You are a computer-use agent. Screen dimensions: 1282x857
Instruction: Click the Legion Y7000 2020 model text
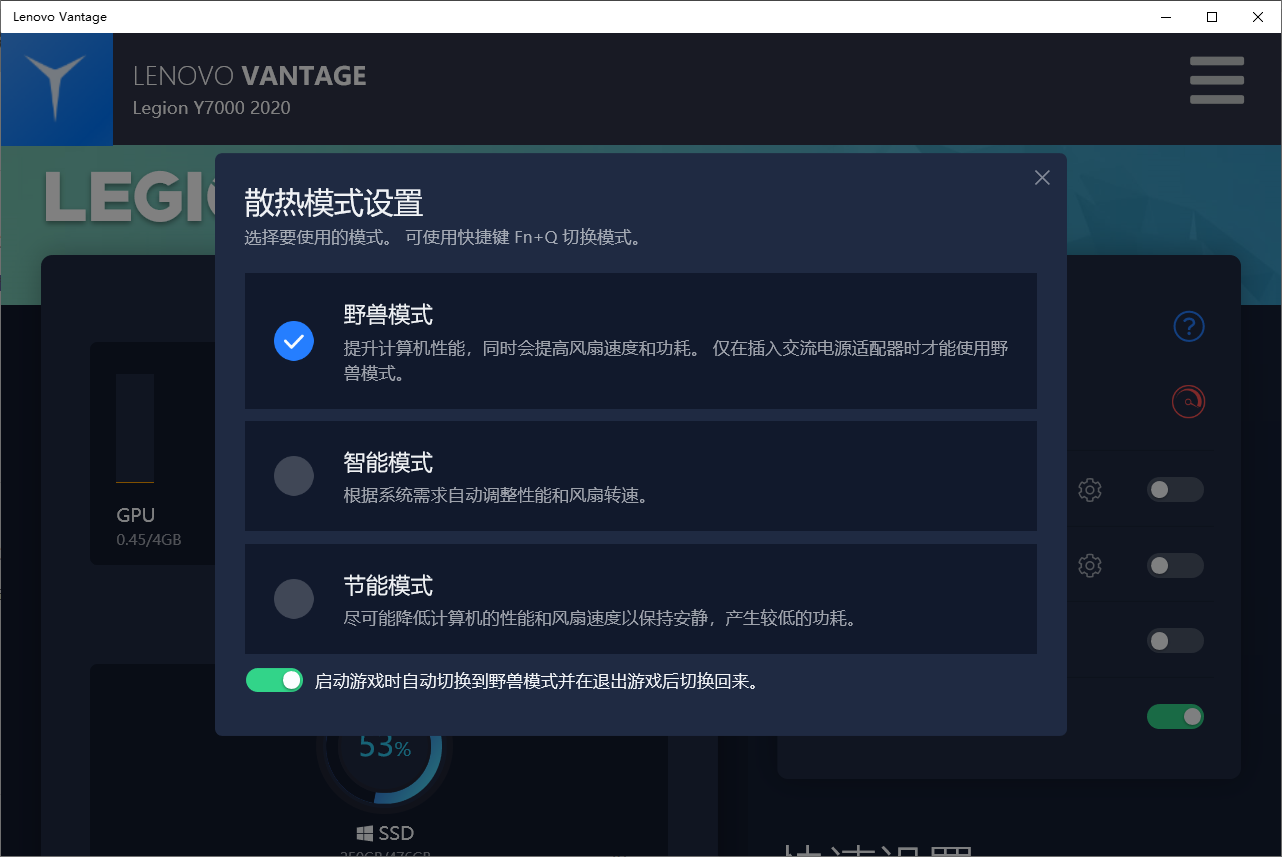(212, 108)
